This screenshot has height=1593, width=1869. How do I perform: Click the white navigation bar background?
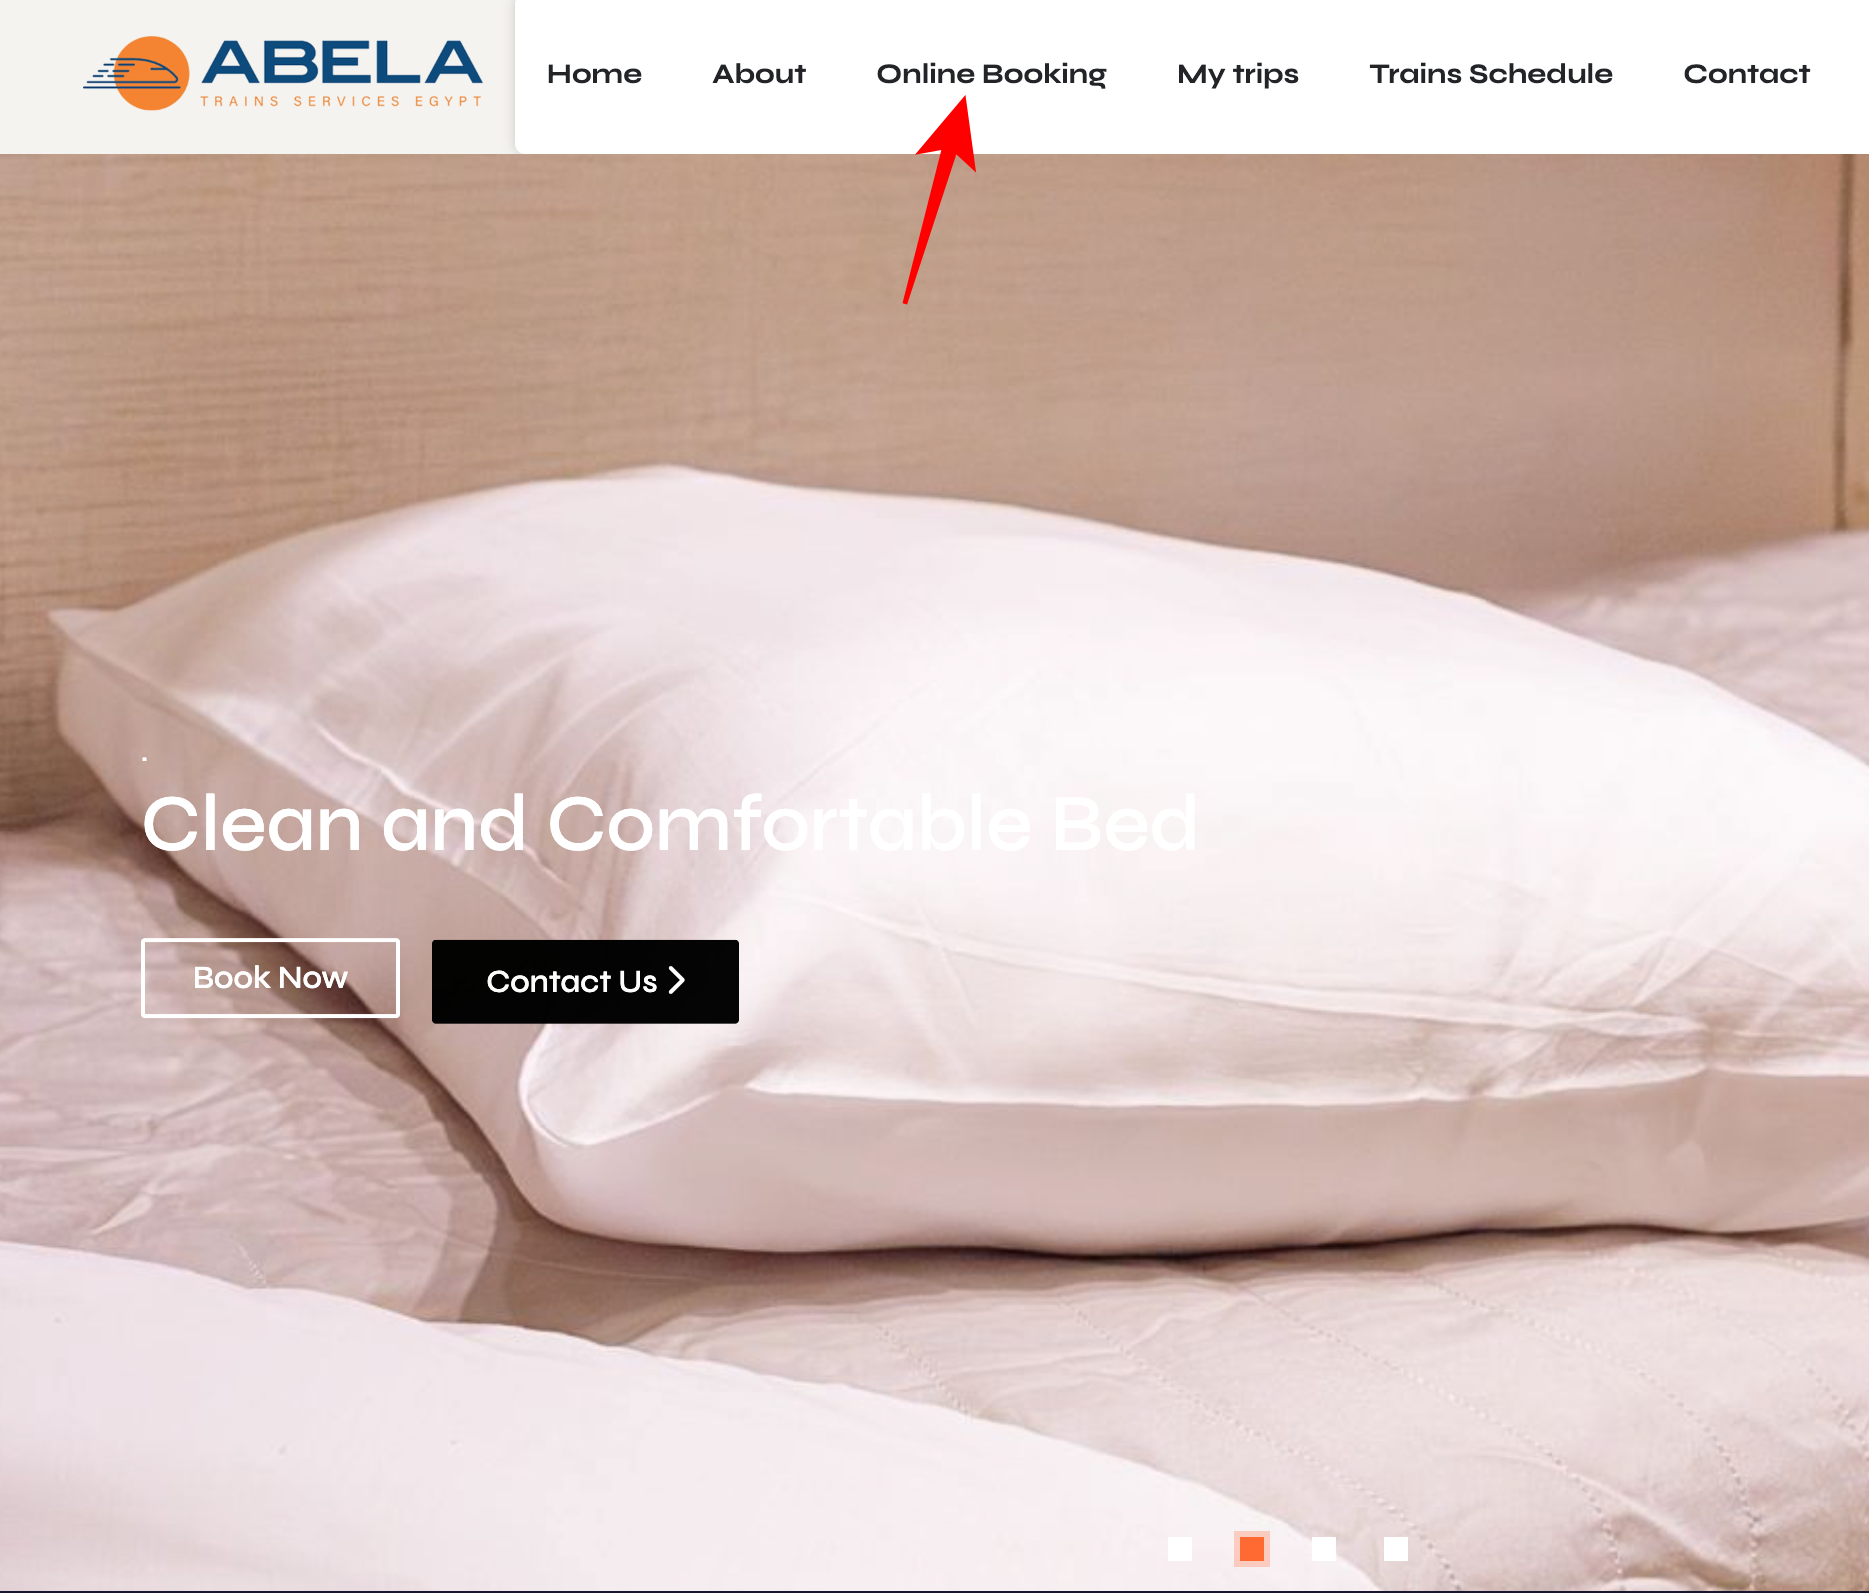(1190, 125)
